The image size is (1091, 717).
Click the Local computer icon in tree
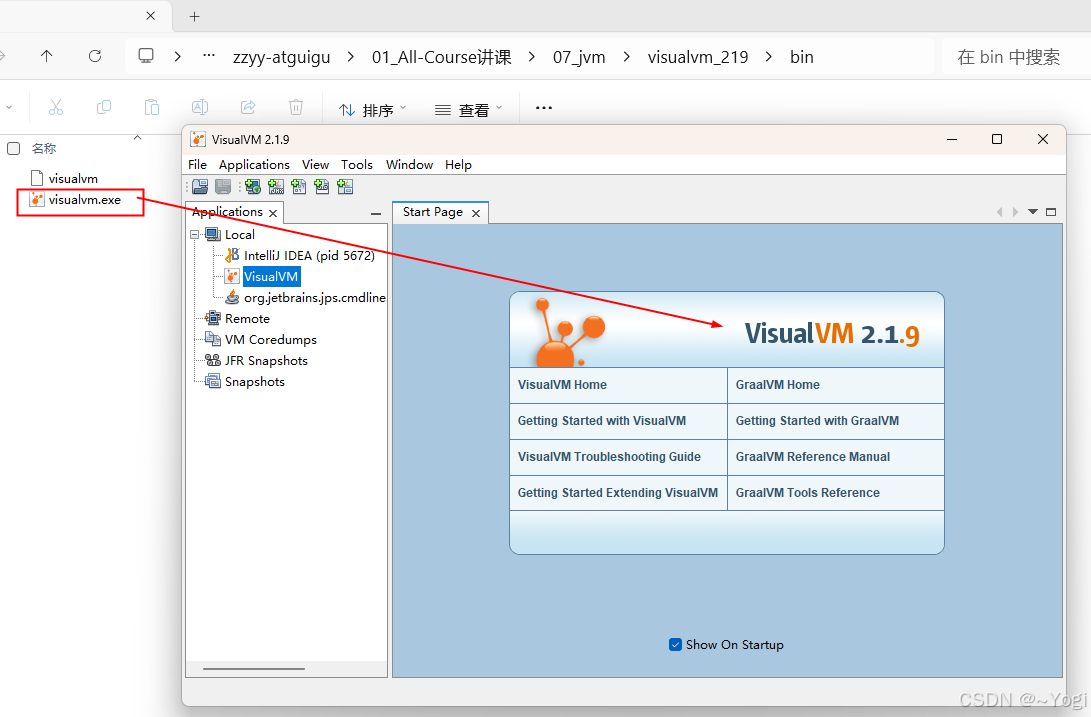(x=213, y=235)
